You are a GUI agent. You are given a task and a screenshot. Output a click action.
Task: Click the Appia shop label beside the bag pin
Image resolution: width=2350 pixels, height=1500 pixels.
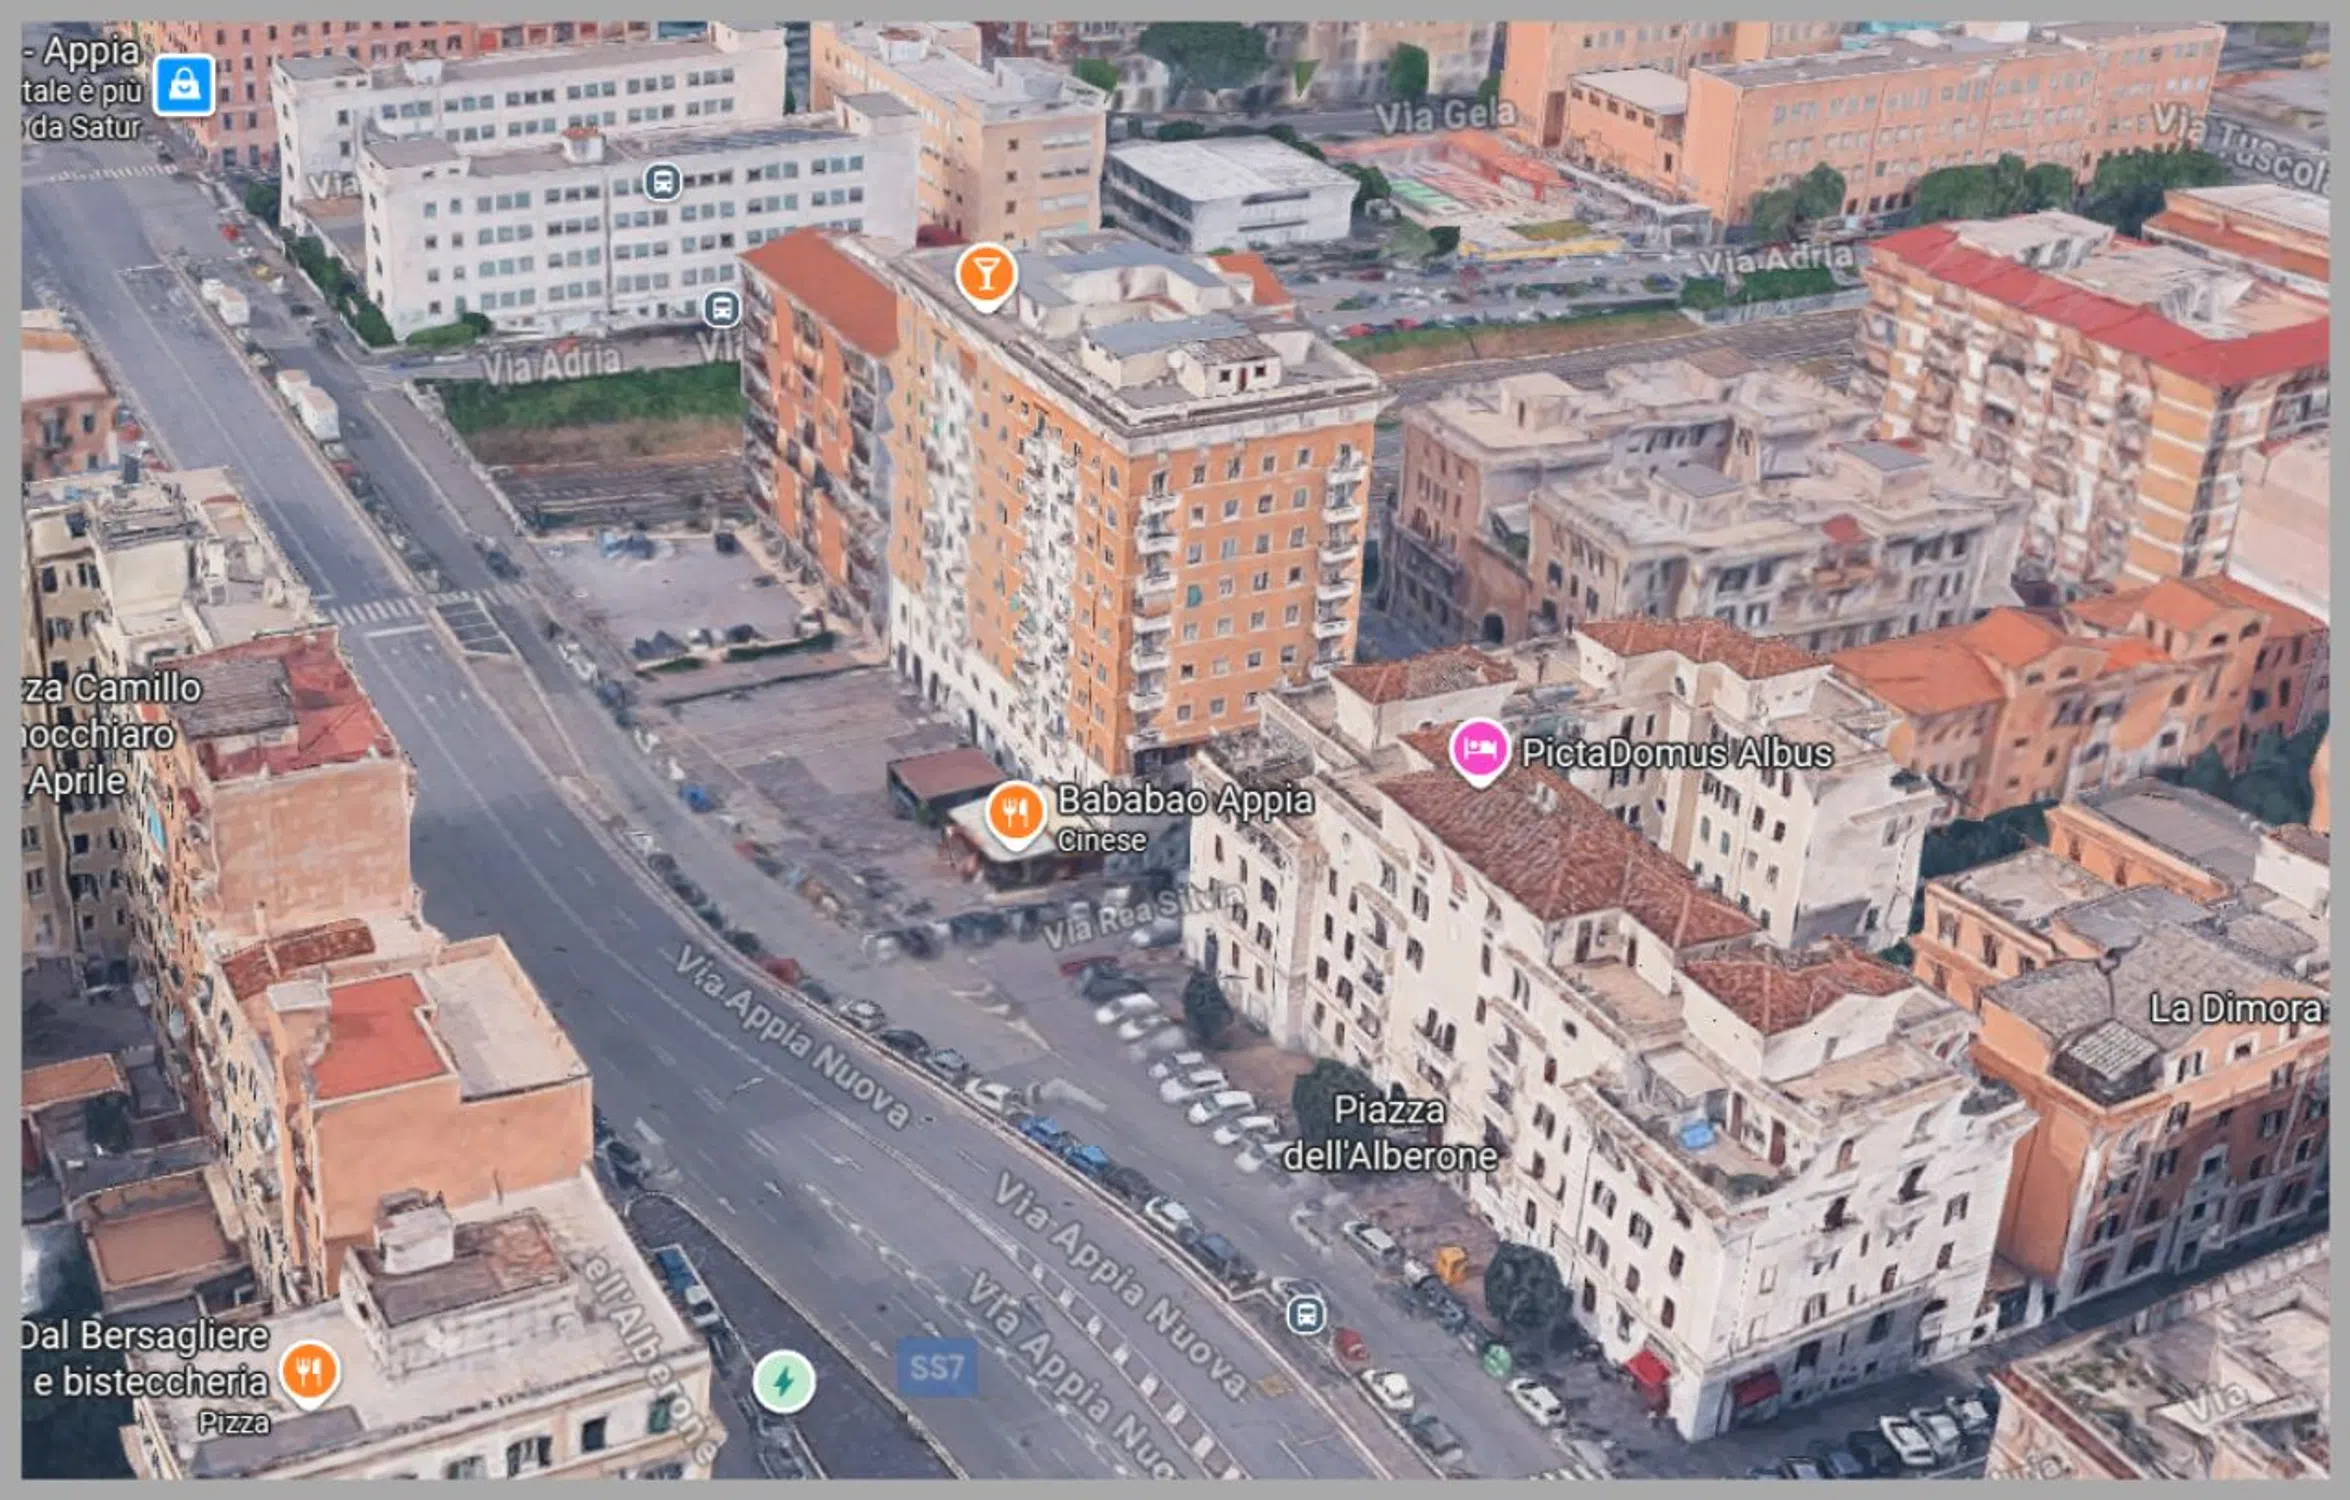[x=82, y=89]
